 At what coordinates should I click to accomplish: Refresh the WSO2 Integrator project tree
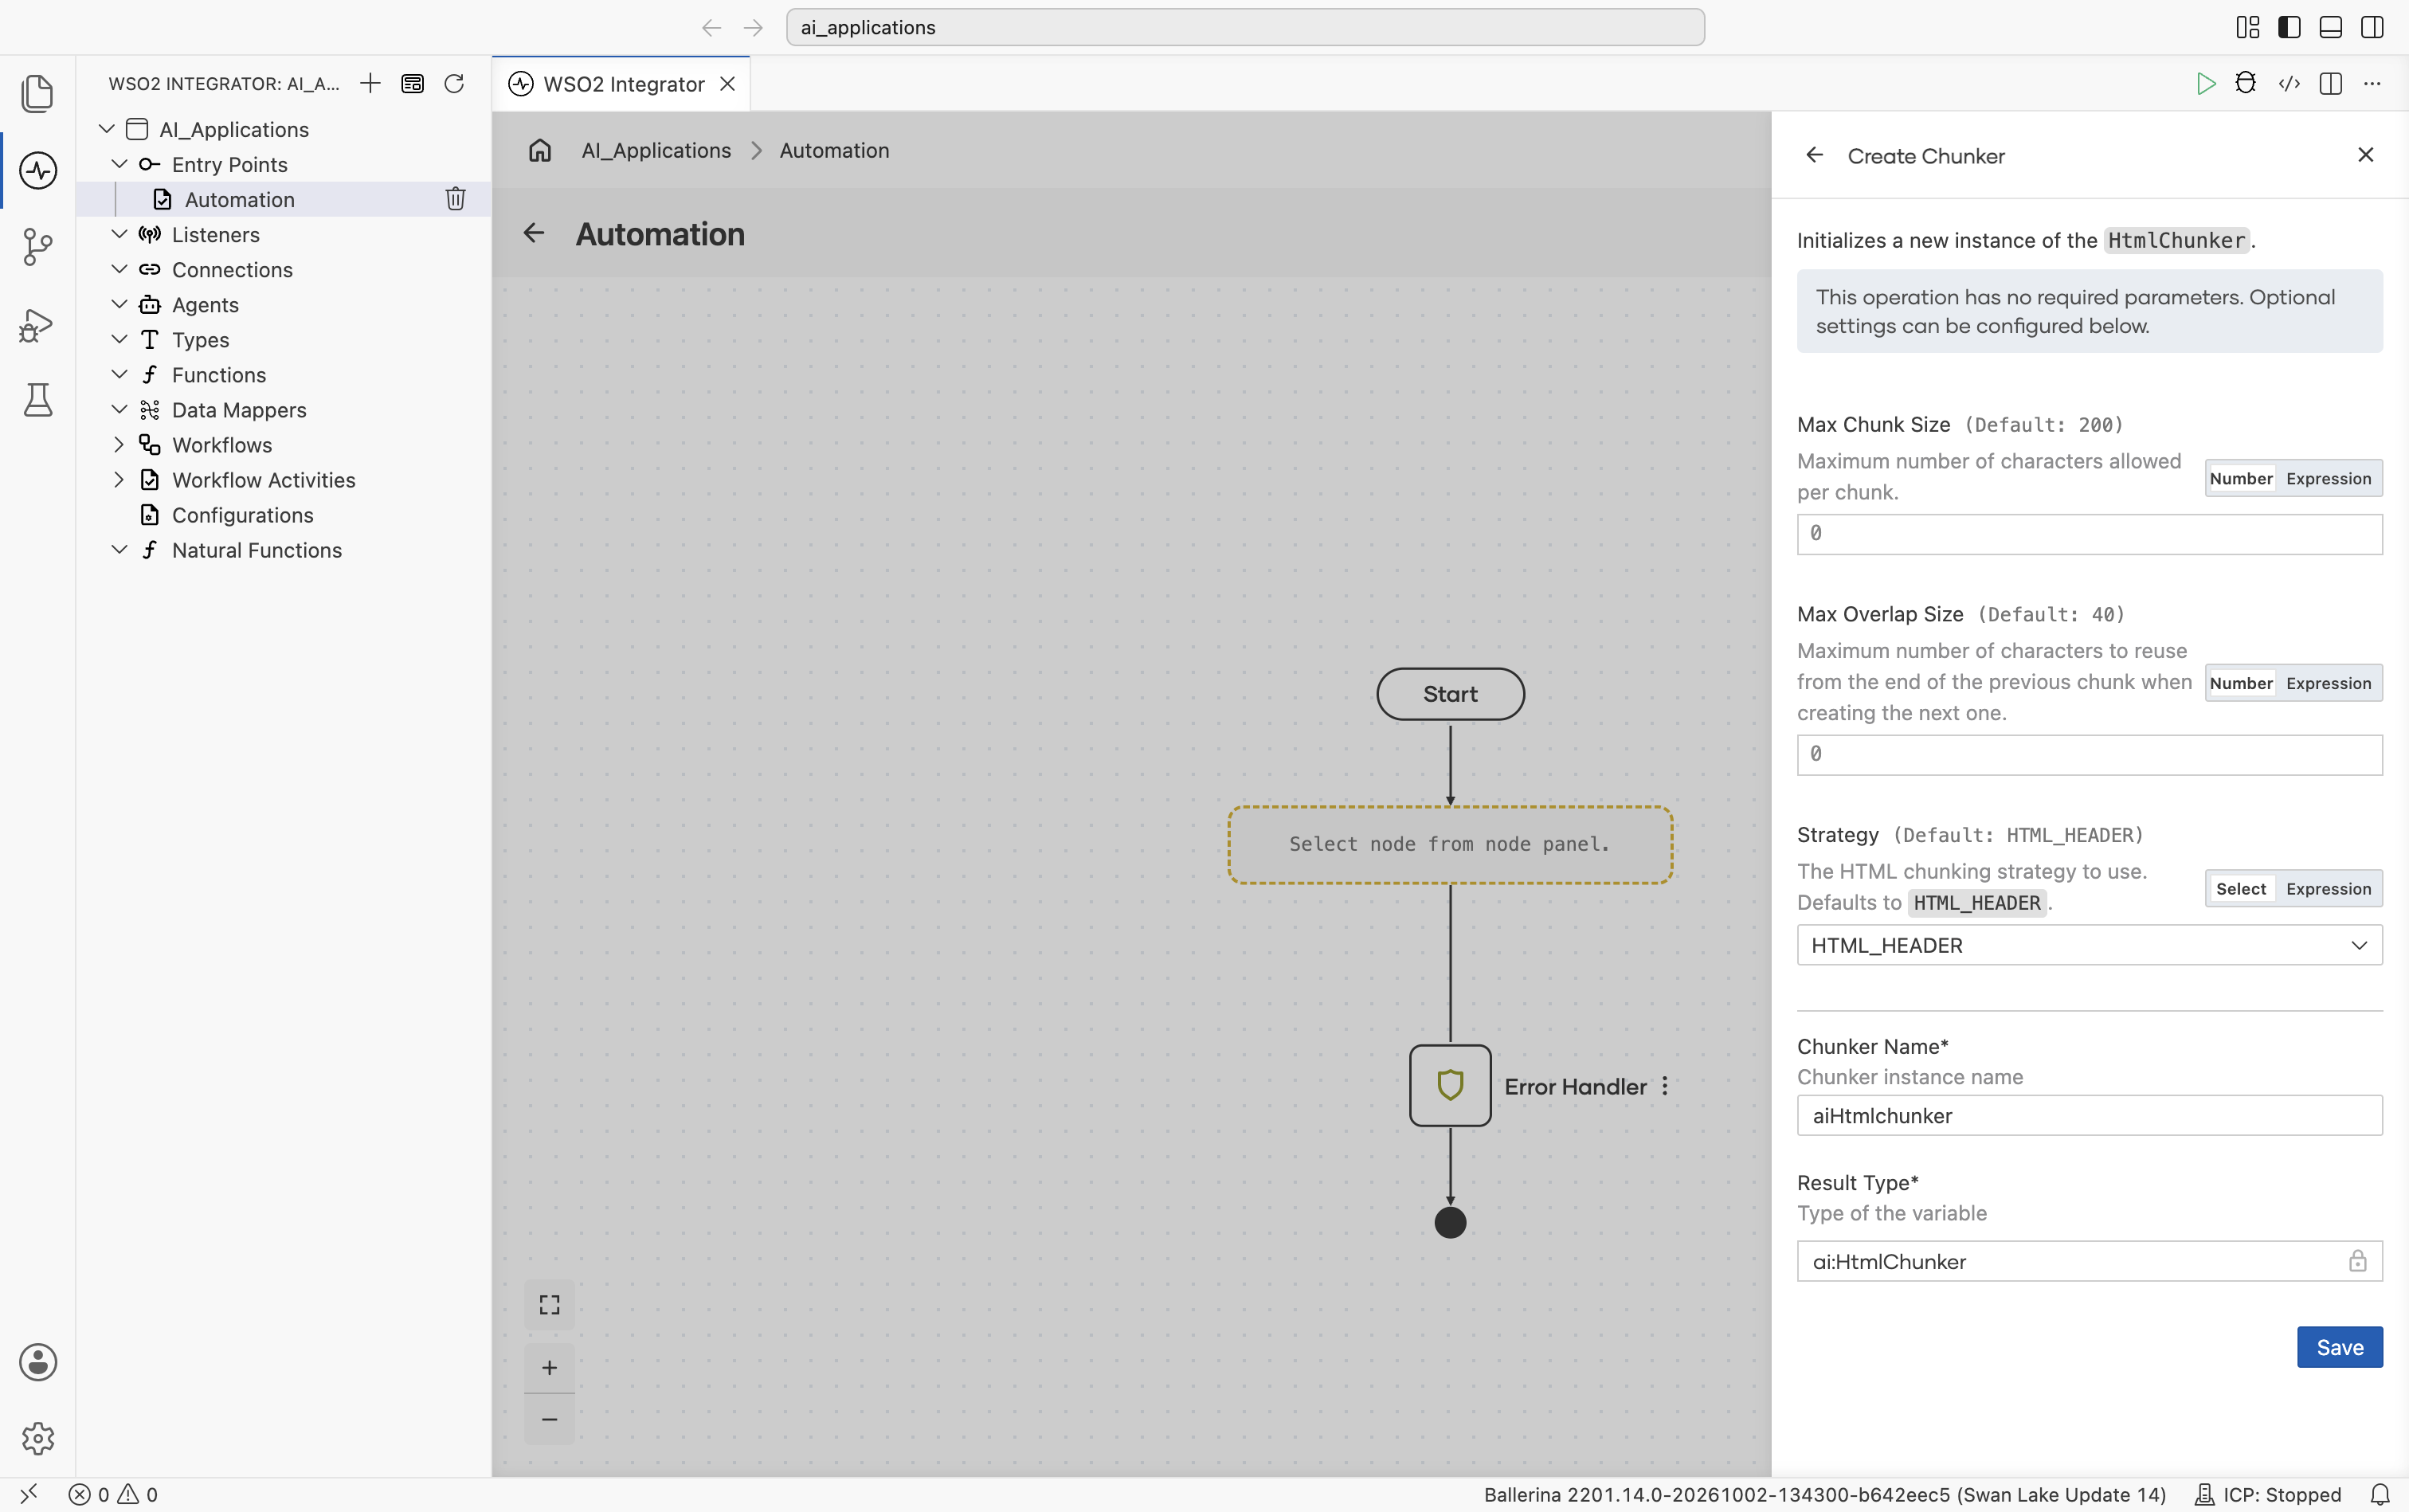click(454, 83)
